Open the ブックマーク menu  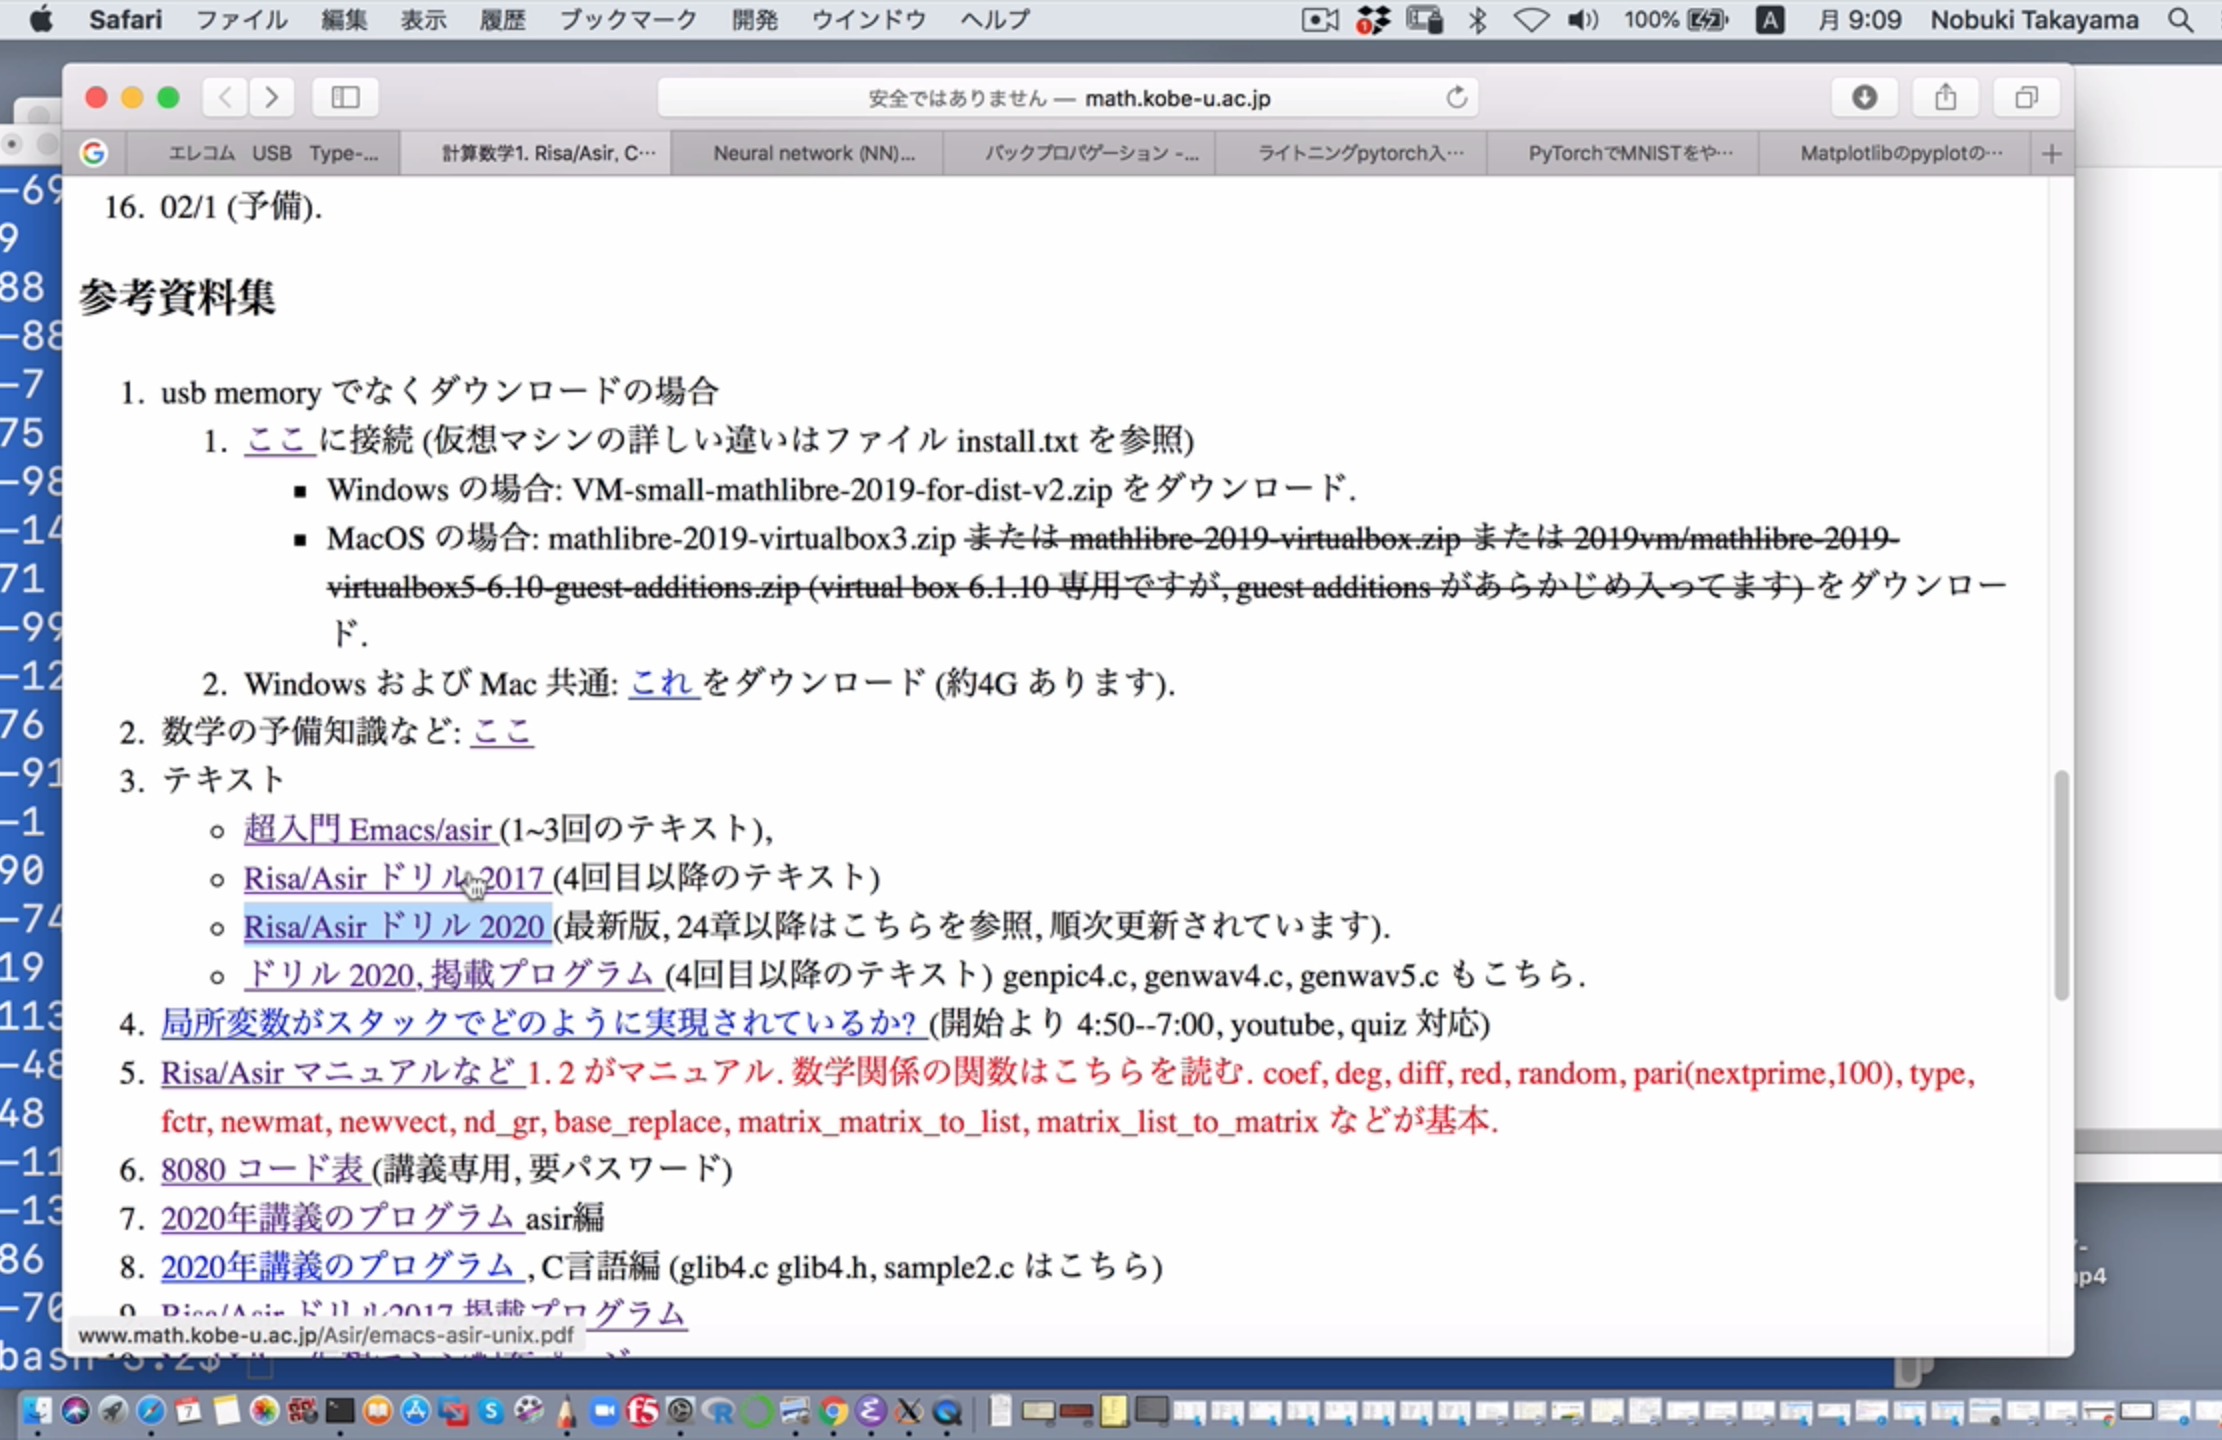pyautogui.click(x=627, y=19)
